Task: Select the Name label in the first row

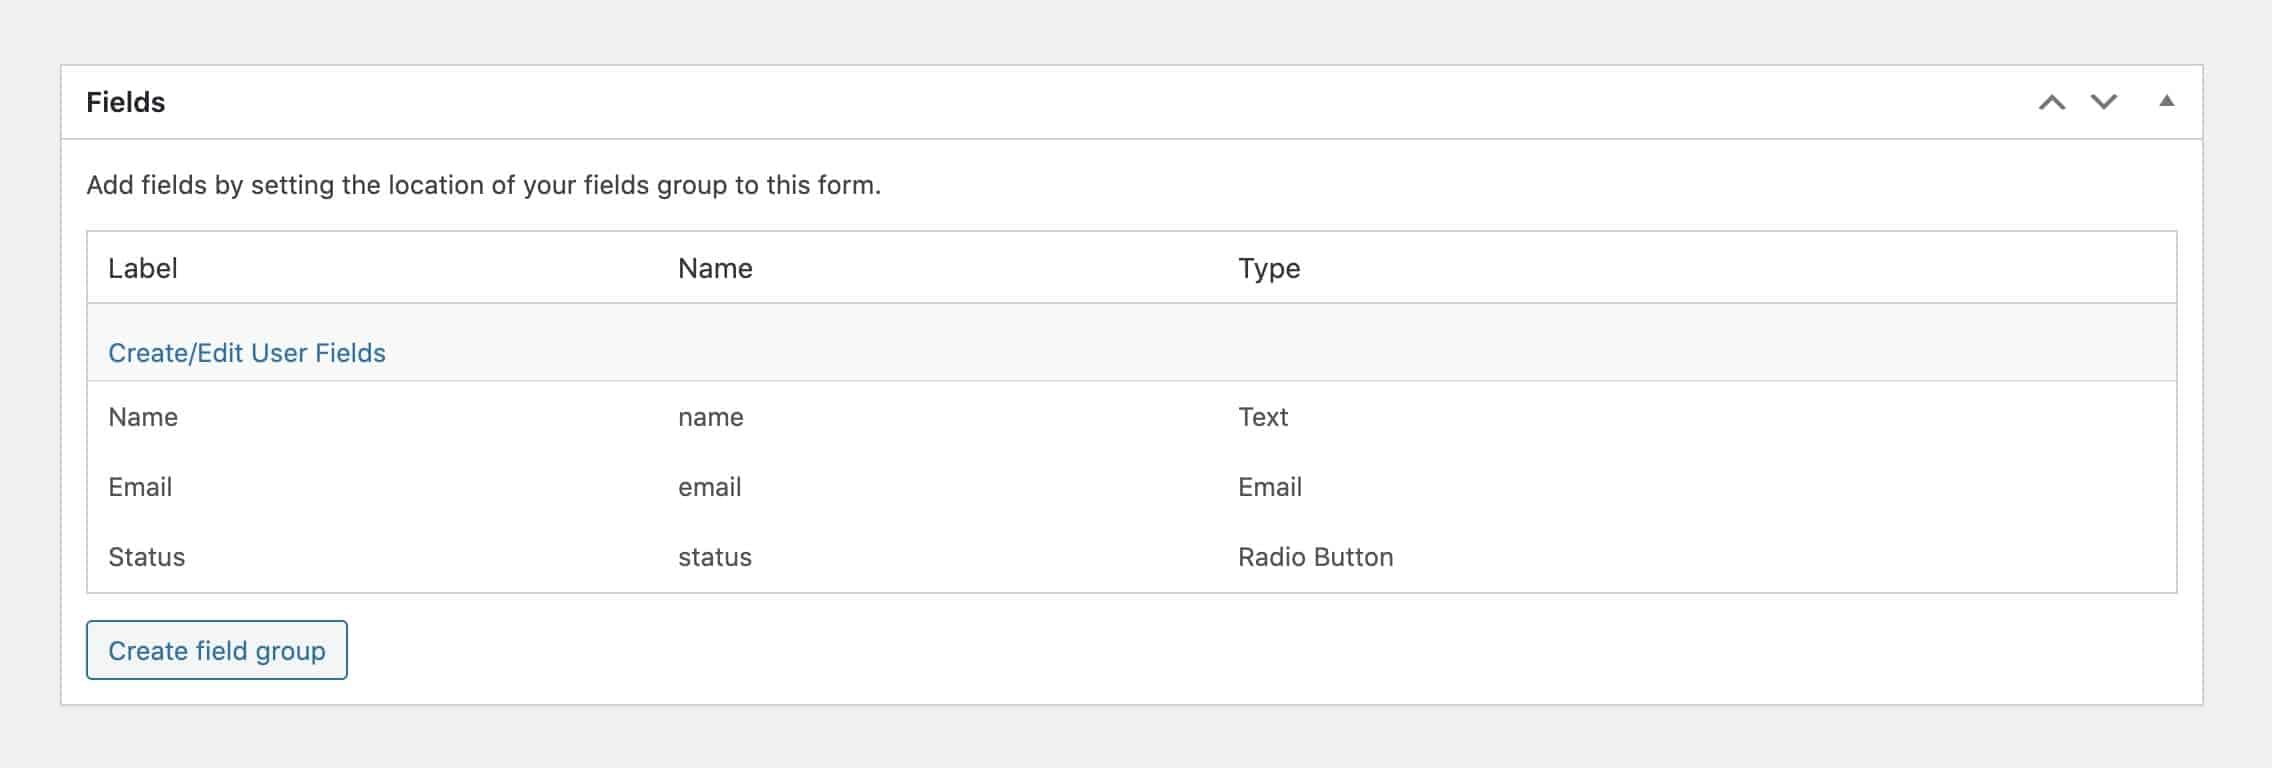Action: pos(143,417)
